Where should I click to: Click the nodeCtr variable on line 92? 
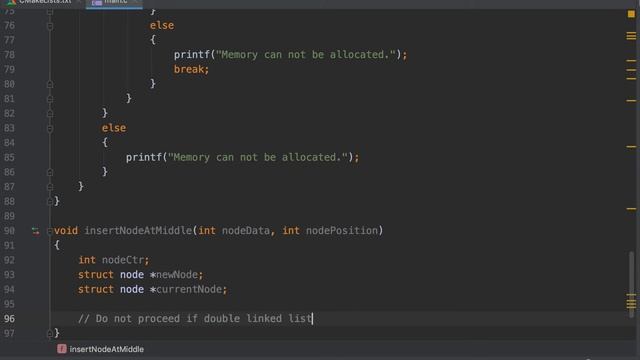[123, 260]
